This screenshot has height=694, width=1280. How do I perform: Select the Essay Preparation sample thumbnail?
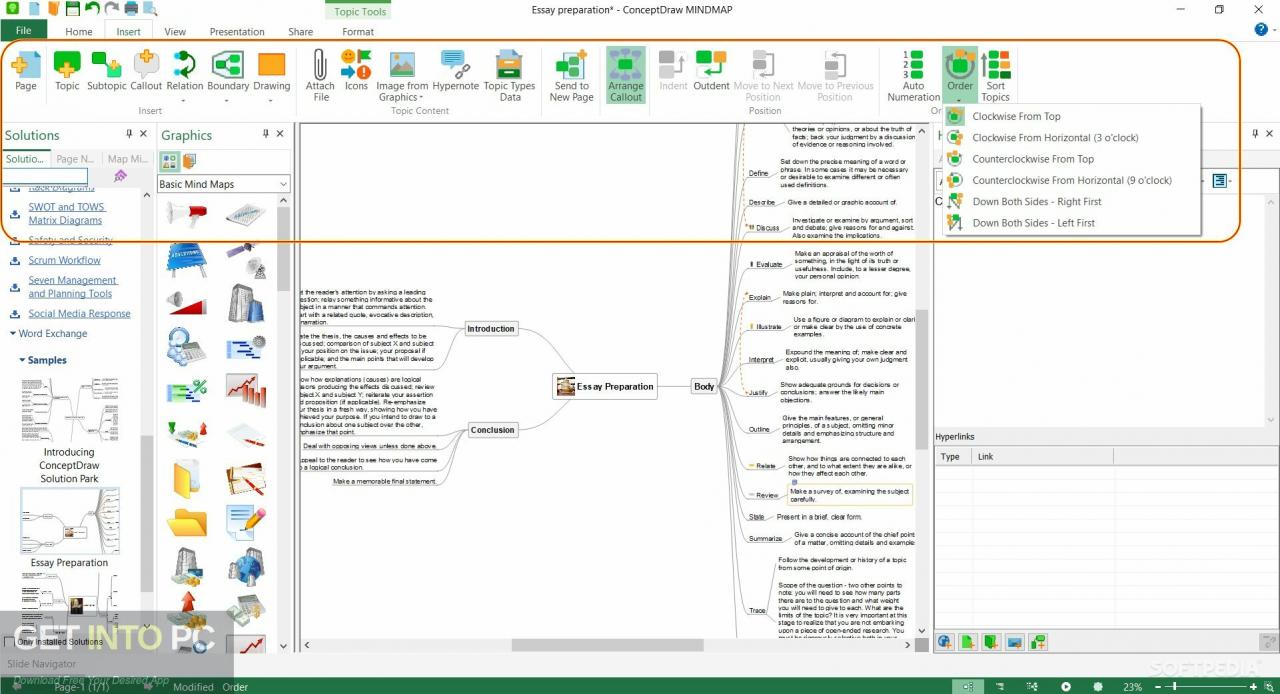[x=69, y=520]
